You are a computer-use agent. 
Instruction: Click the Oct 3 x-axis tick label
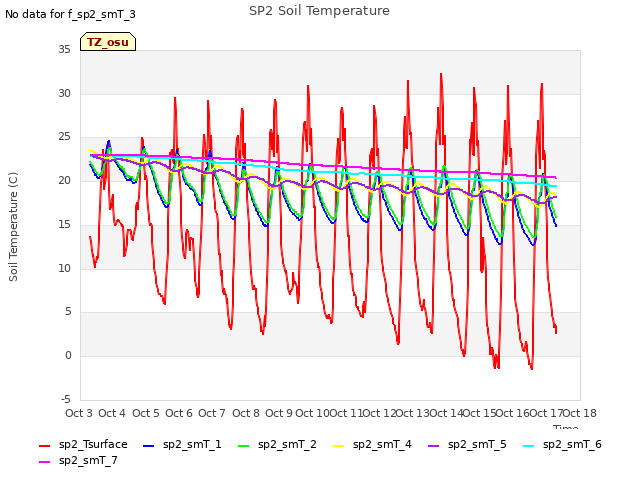click(79, 413)
